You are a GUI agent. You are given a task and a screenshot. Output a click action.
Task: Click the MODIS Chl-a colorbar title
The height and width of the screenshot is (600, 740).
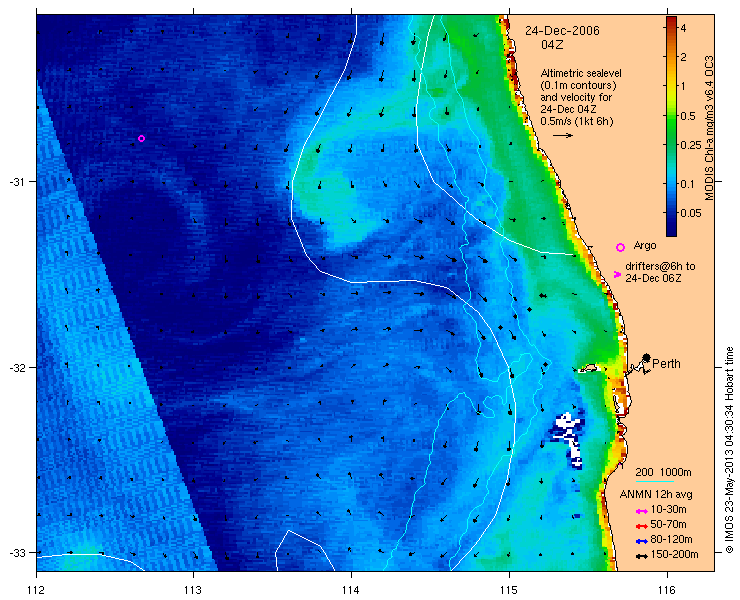coord(708,128)
